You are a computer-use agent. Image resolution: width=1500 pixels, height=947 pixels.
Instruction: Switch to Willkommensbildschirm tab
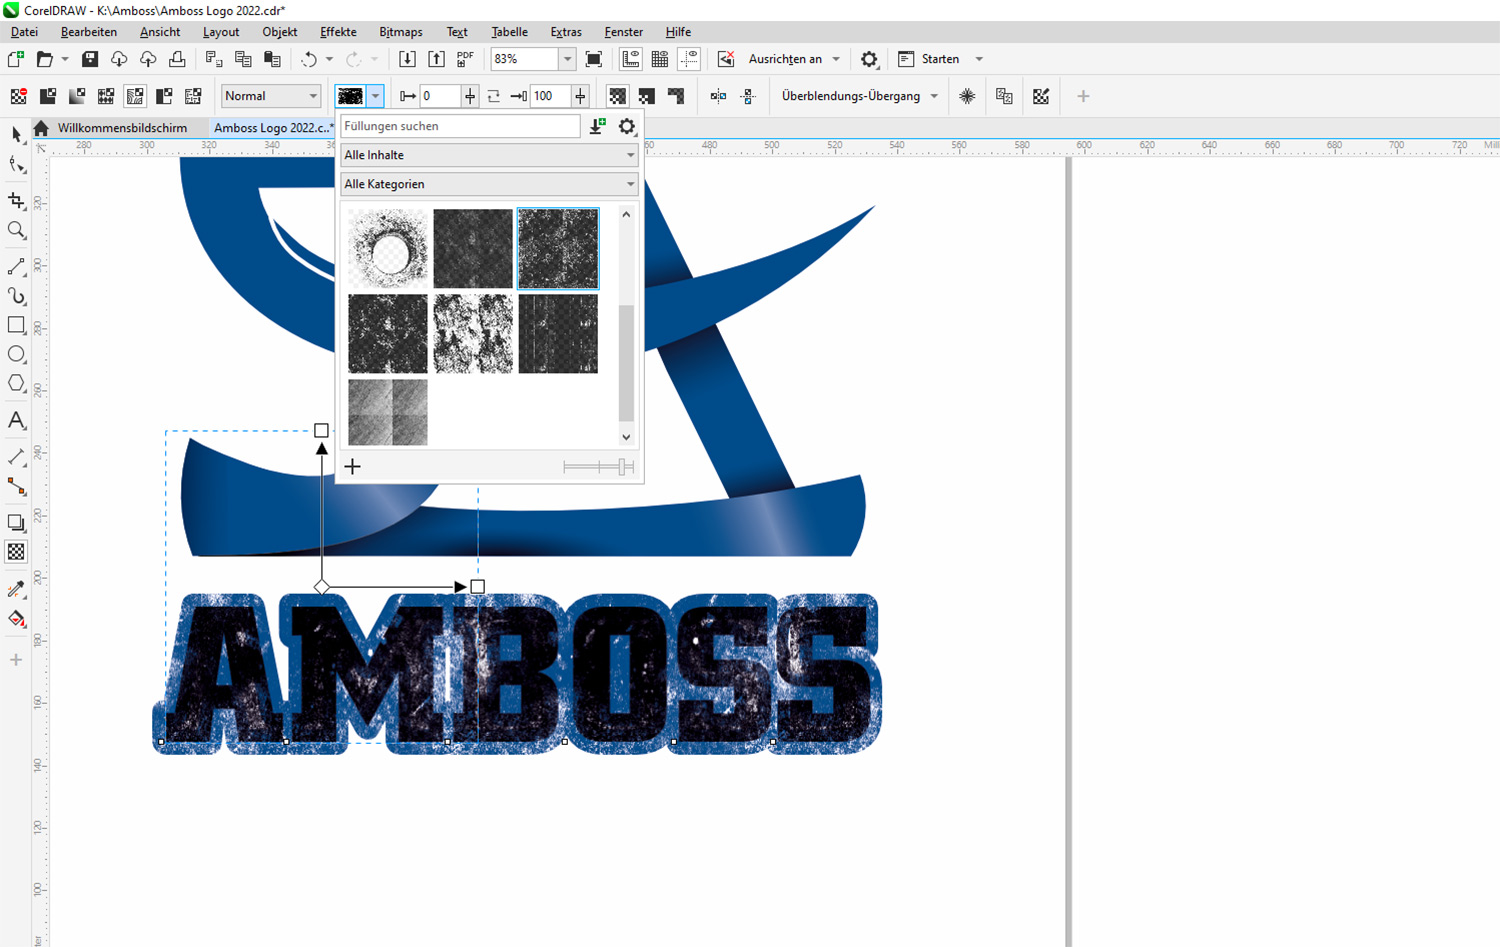click(122, 128)
